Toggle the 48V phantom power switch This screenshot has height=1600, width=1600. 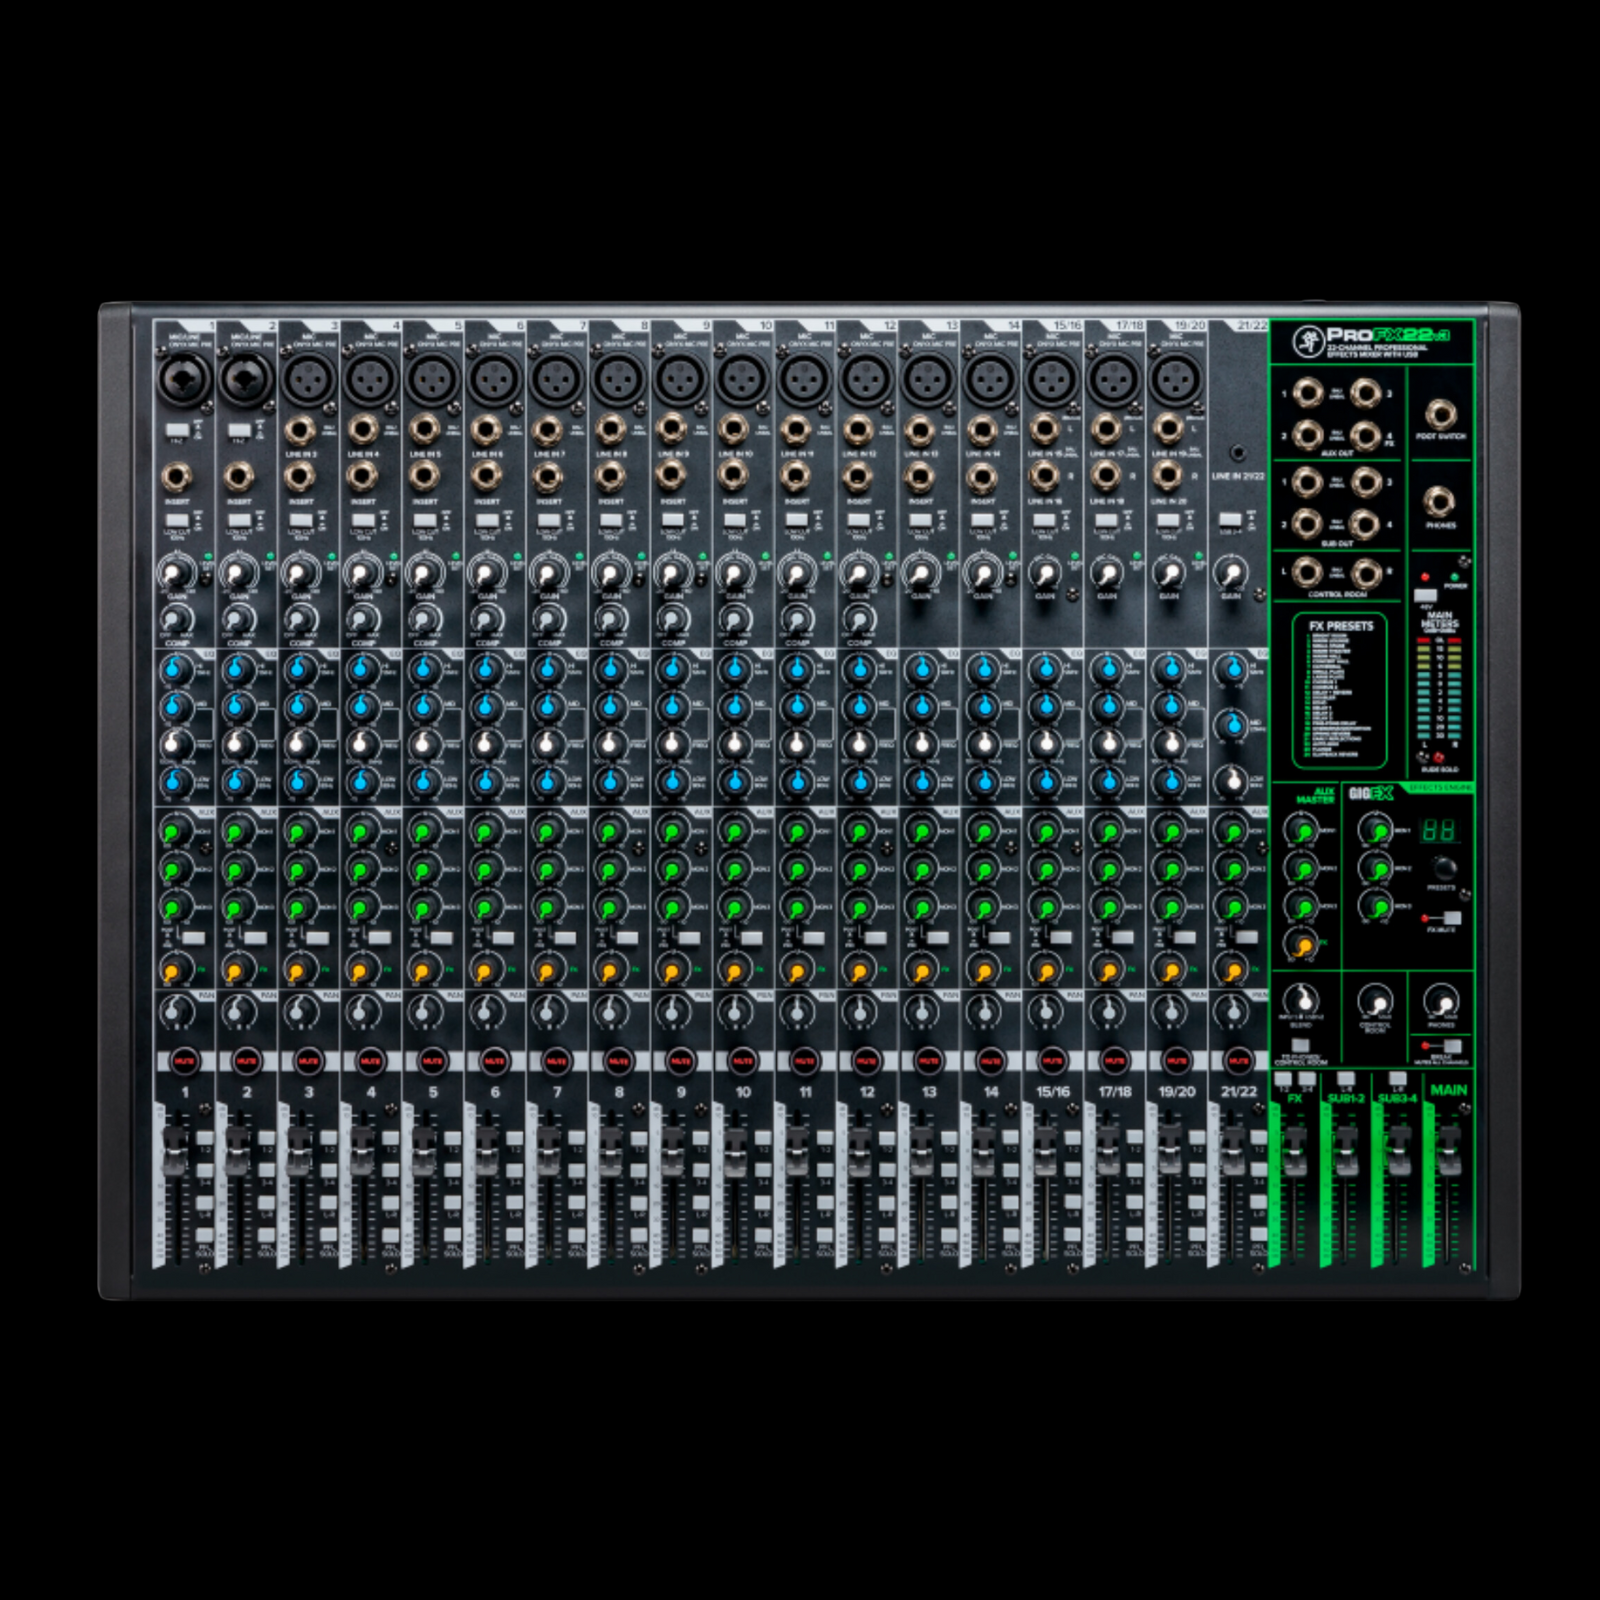1425,596
